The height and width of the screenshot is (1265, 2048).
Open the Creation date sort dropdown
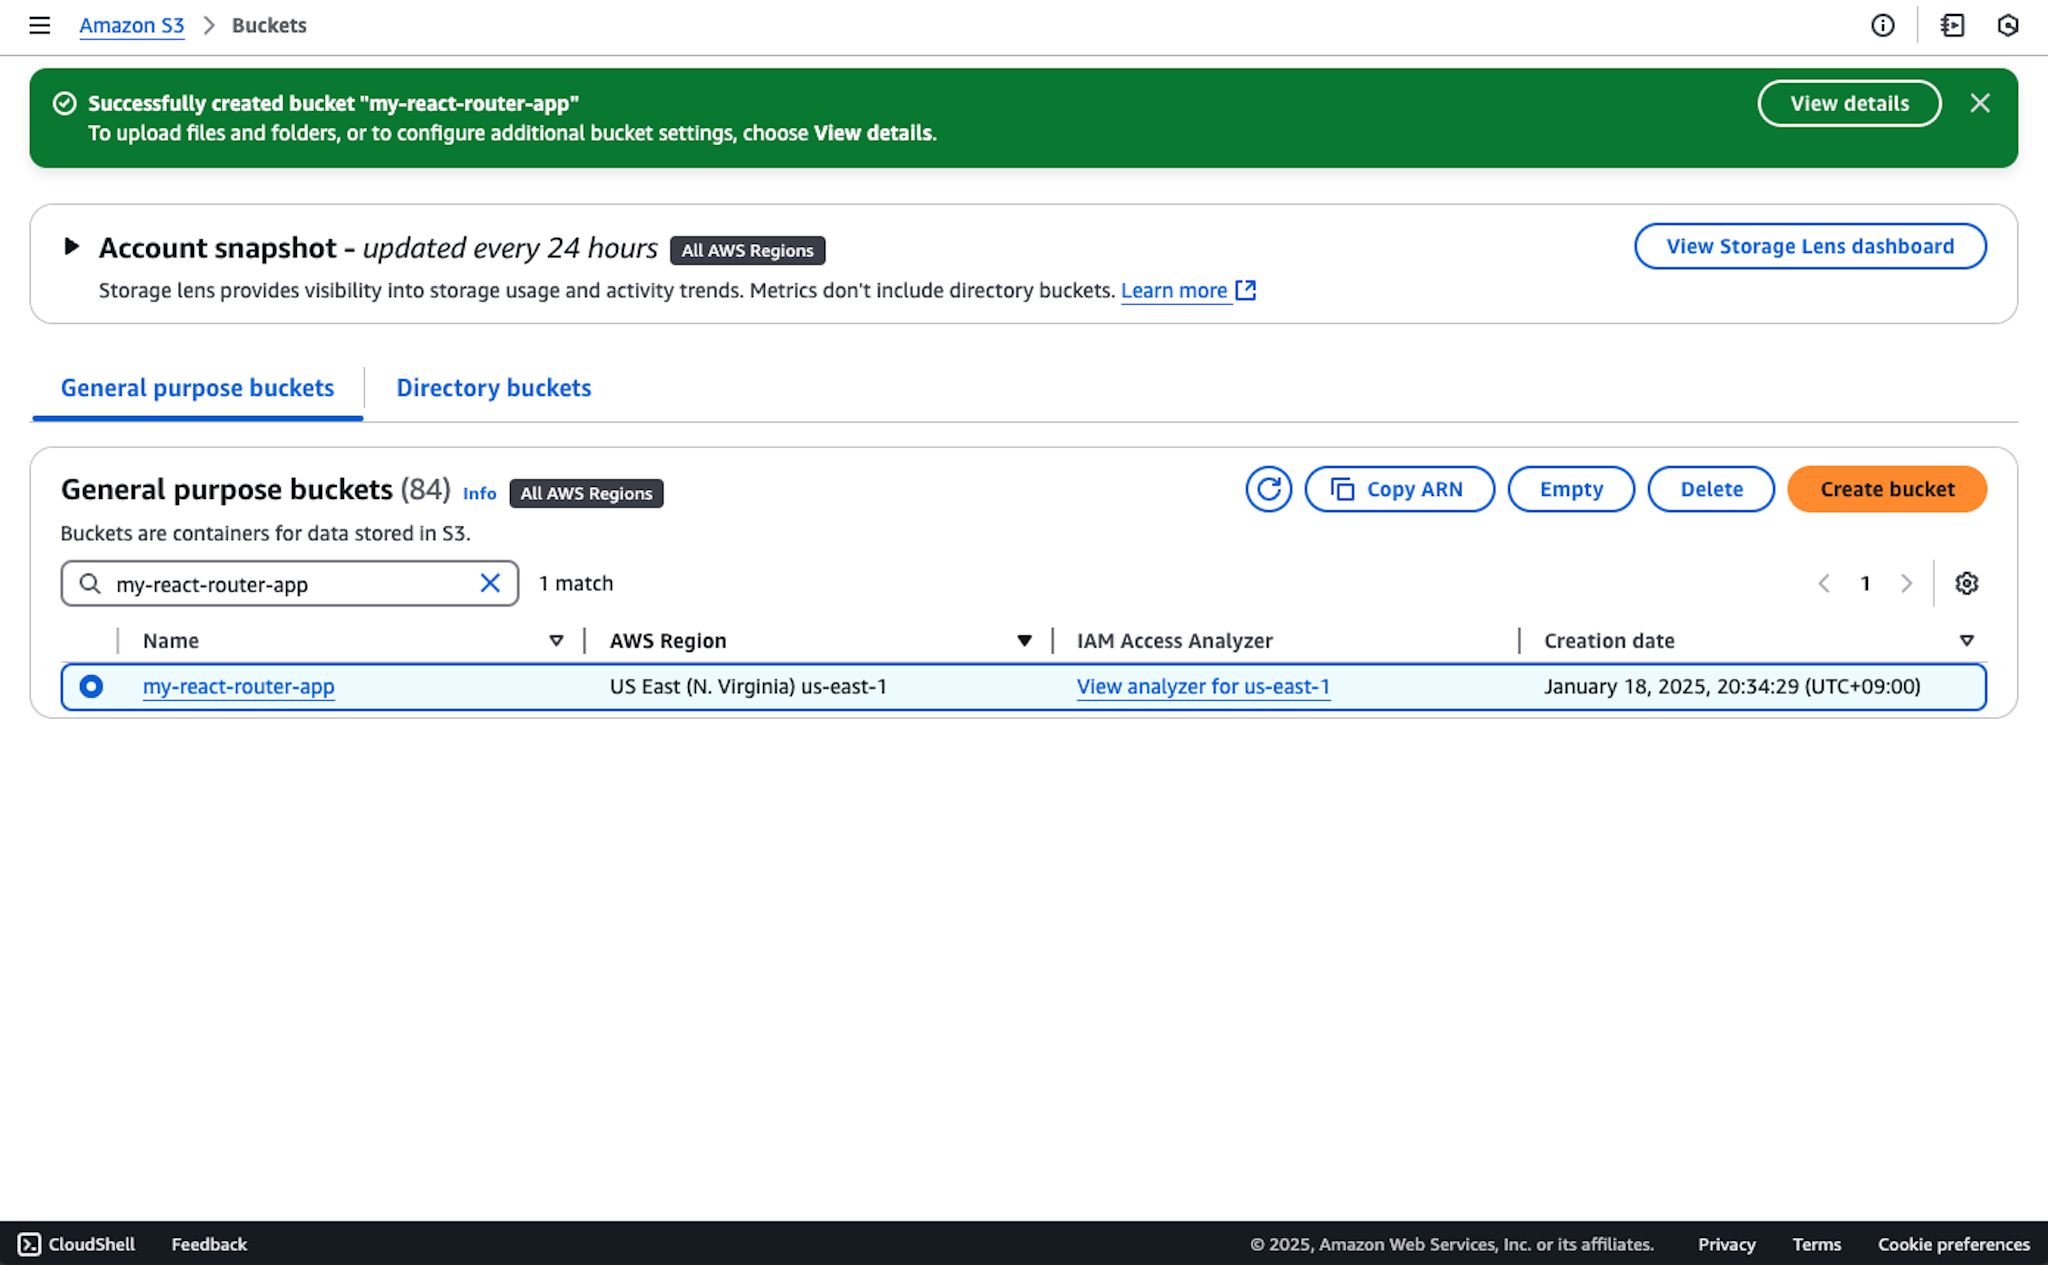coord(1966,640)
